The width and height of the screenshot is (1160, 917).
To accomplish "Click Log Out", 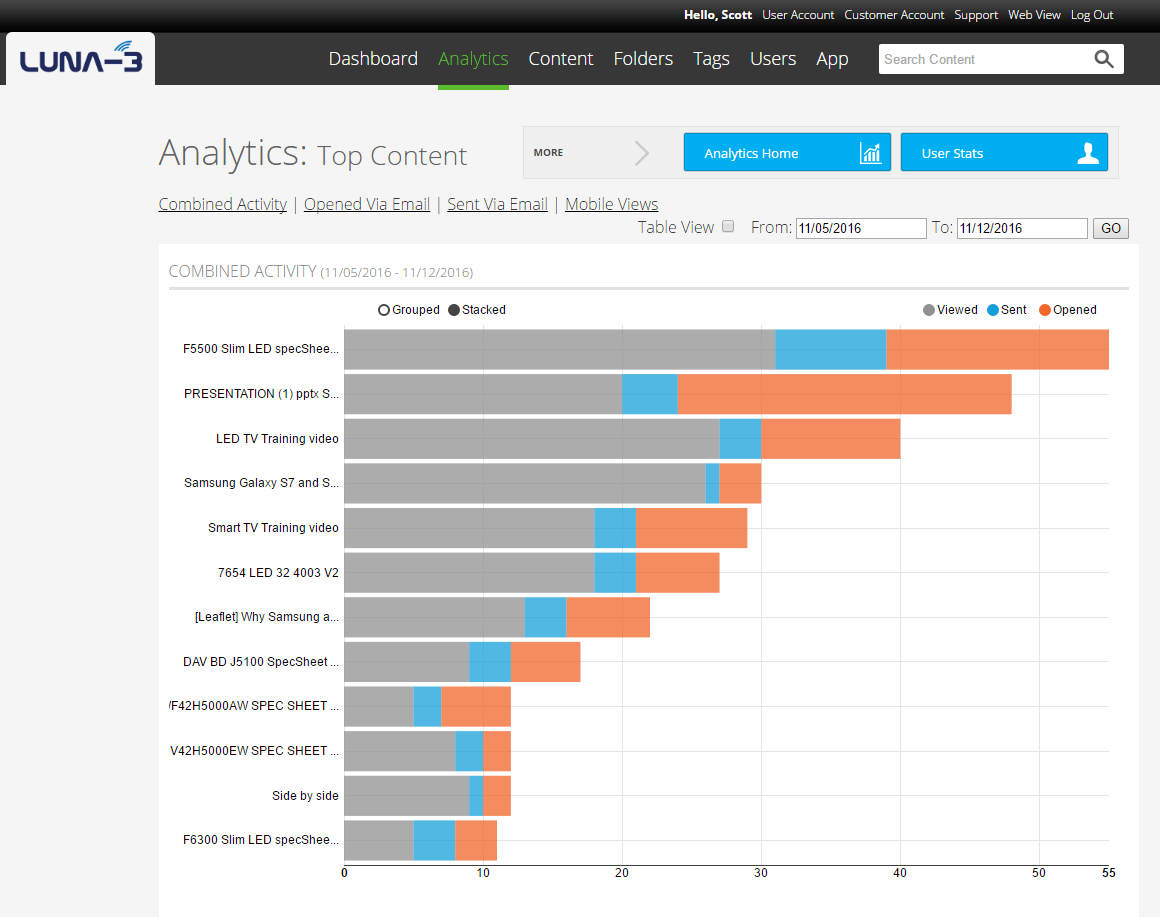I will [1092, 15].
